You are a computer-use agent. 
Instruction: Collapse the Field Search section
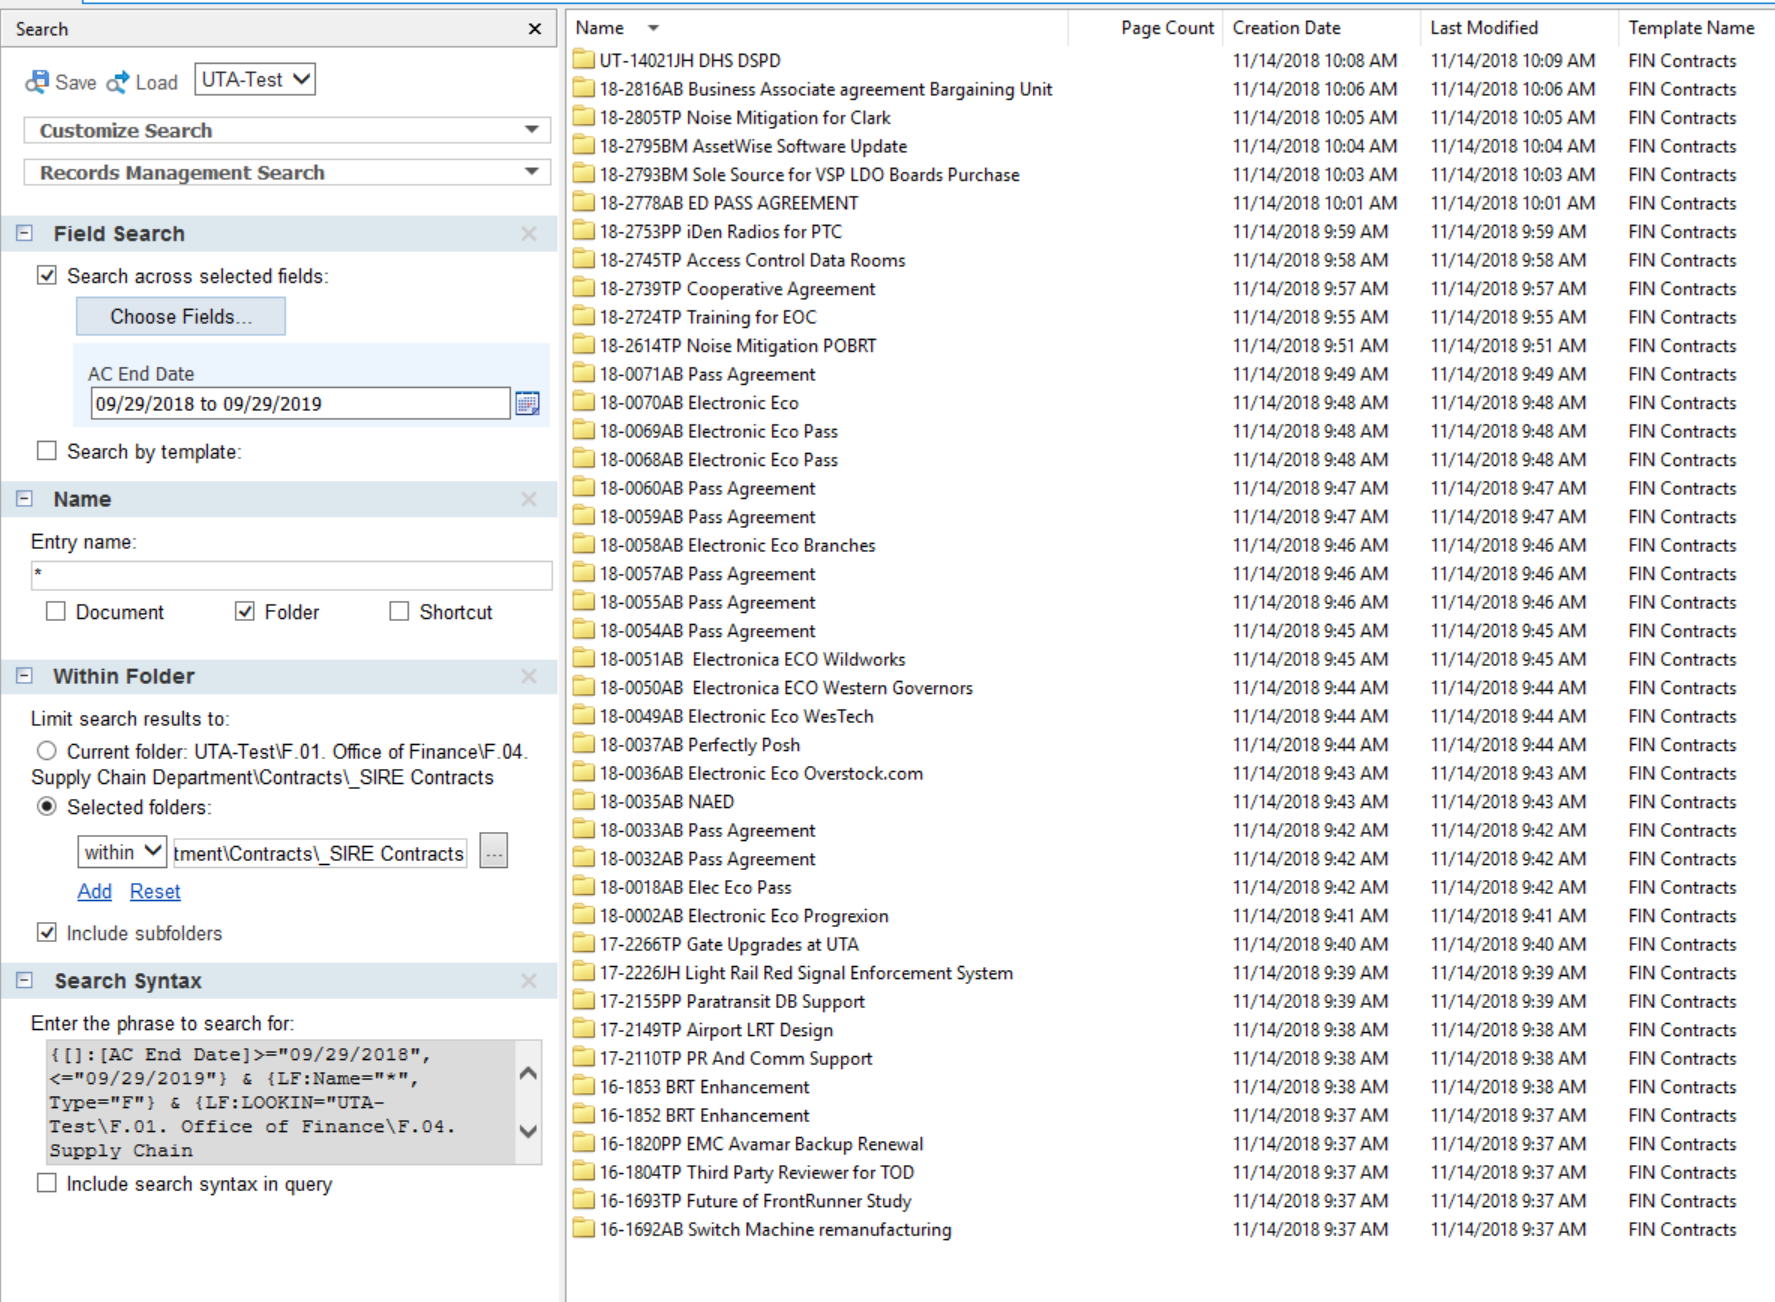tap(25, 233)
